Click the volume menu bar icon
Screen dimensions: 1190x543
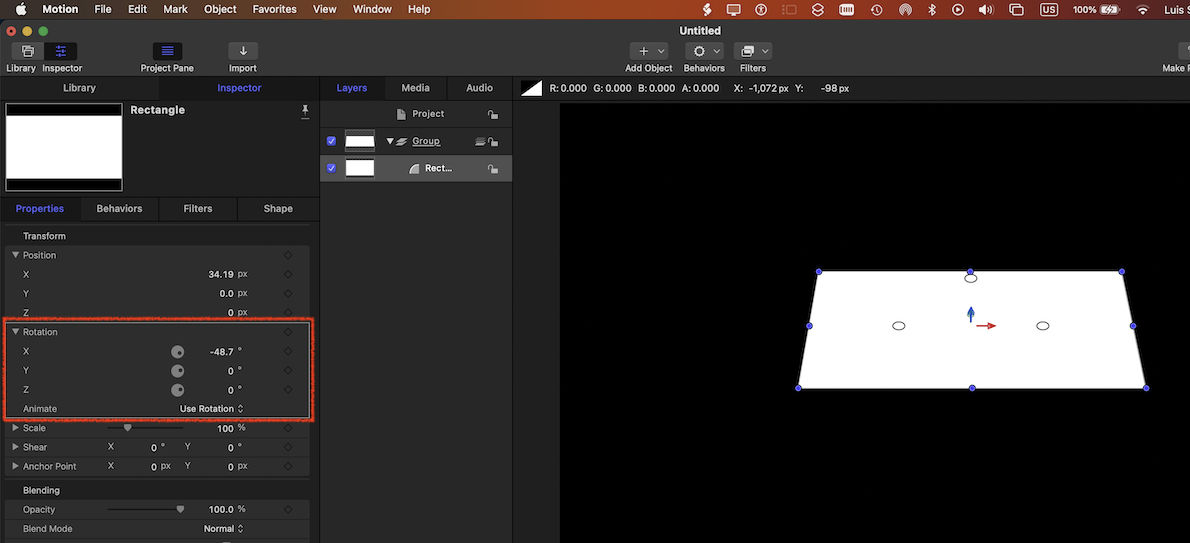coord(986,10)
